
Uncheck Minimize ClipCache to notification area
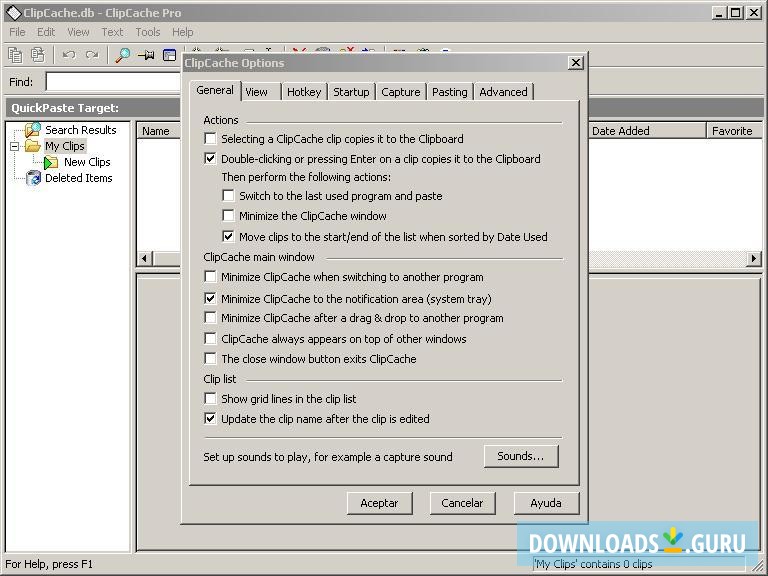point(210,298)
